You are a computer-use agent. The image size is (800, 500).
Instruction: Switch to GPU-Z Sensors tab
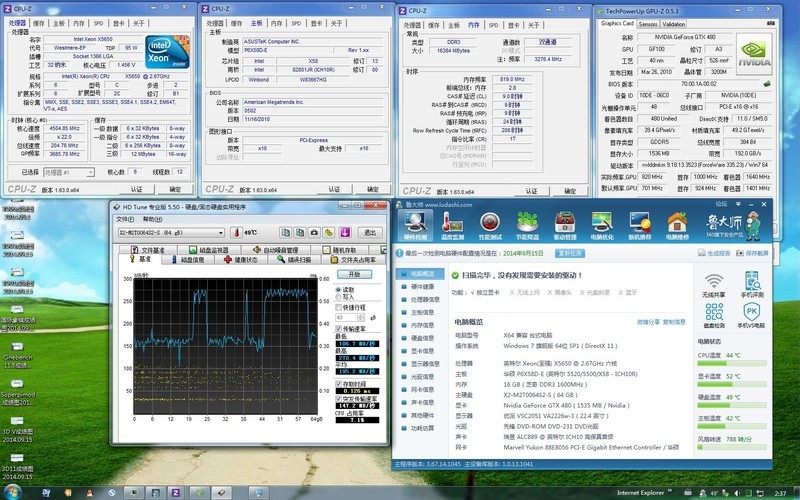pyautogui.click(x=648, y=24)
